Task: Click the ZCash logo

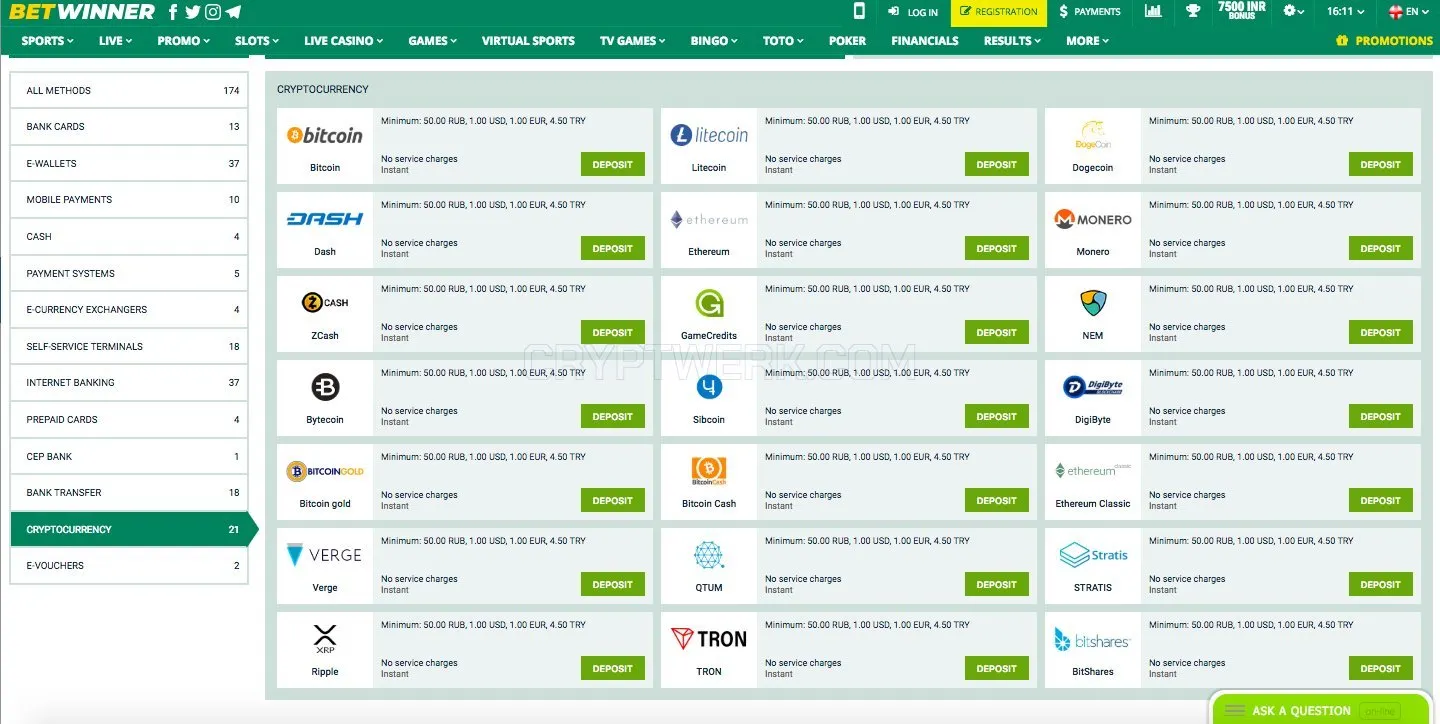Action: pyautogui.click(x=325, y=302)
